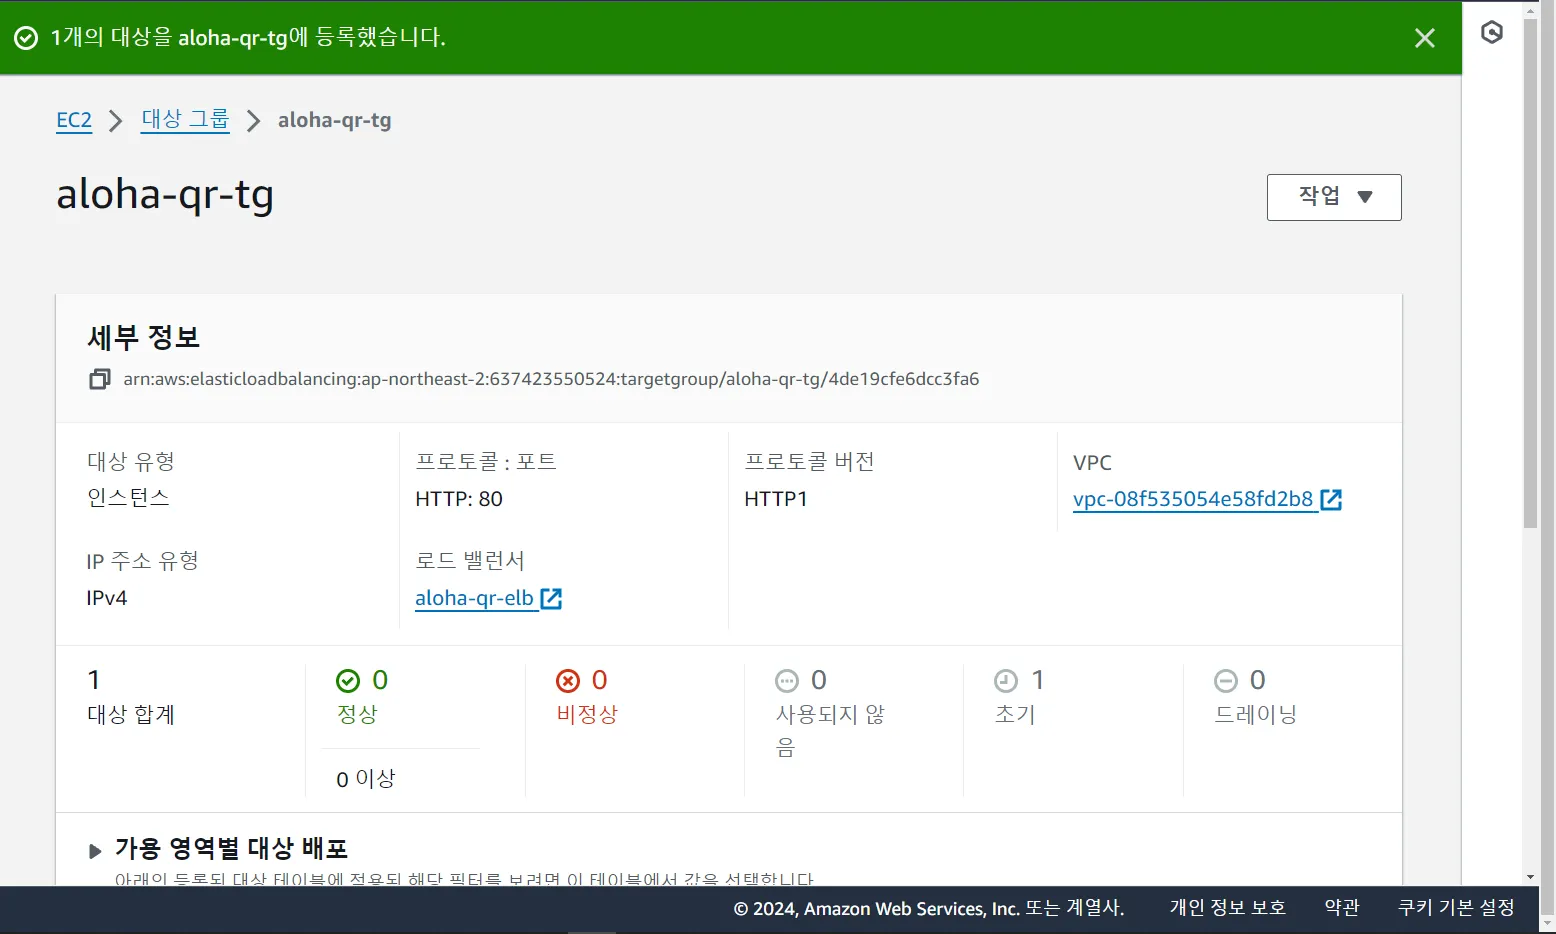
Task: Click the Amazon Web Services copyright text
Action: (929, 908)
